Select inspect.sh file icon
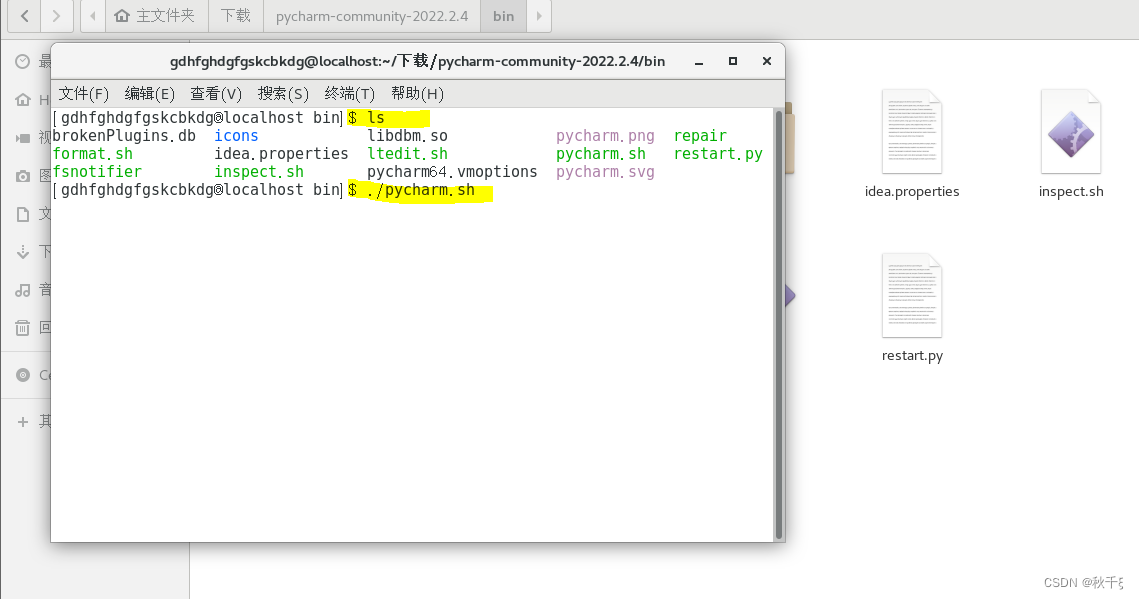 tap(1071, 132)
